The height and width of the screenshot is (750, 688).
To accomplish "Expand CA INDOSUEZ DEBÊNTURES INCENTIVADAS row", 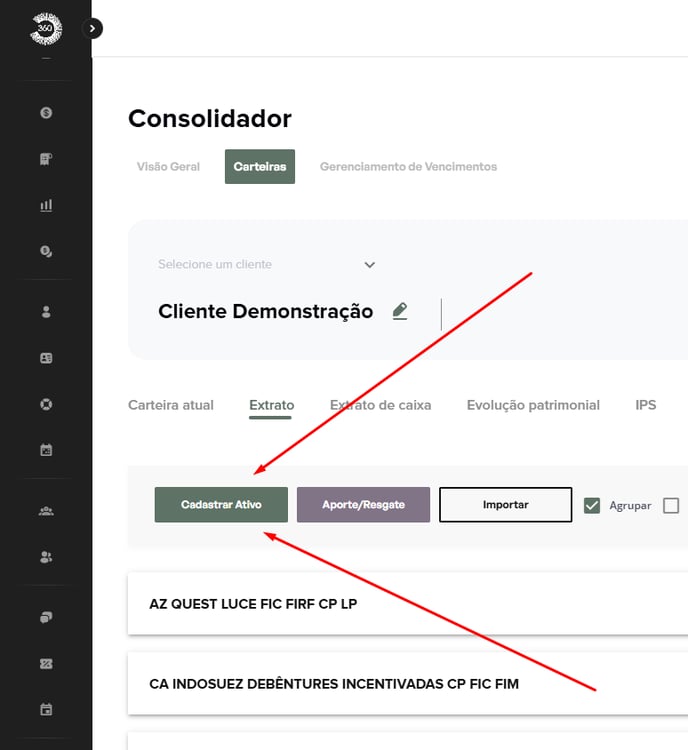I will tap(400, 684).
